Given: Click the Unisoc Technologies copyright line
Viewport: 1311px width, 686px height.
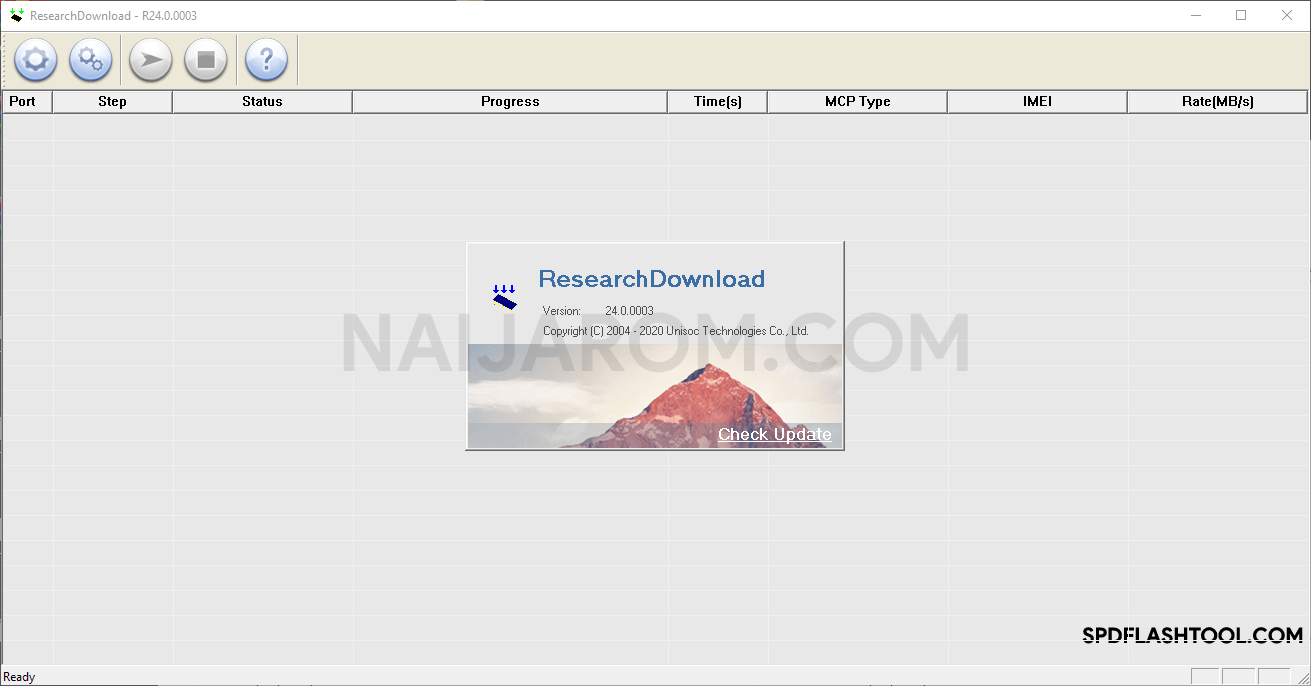Looking at the screenshot, I should point(676,331).
